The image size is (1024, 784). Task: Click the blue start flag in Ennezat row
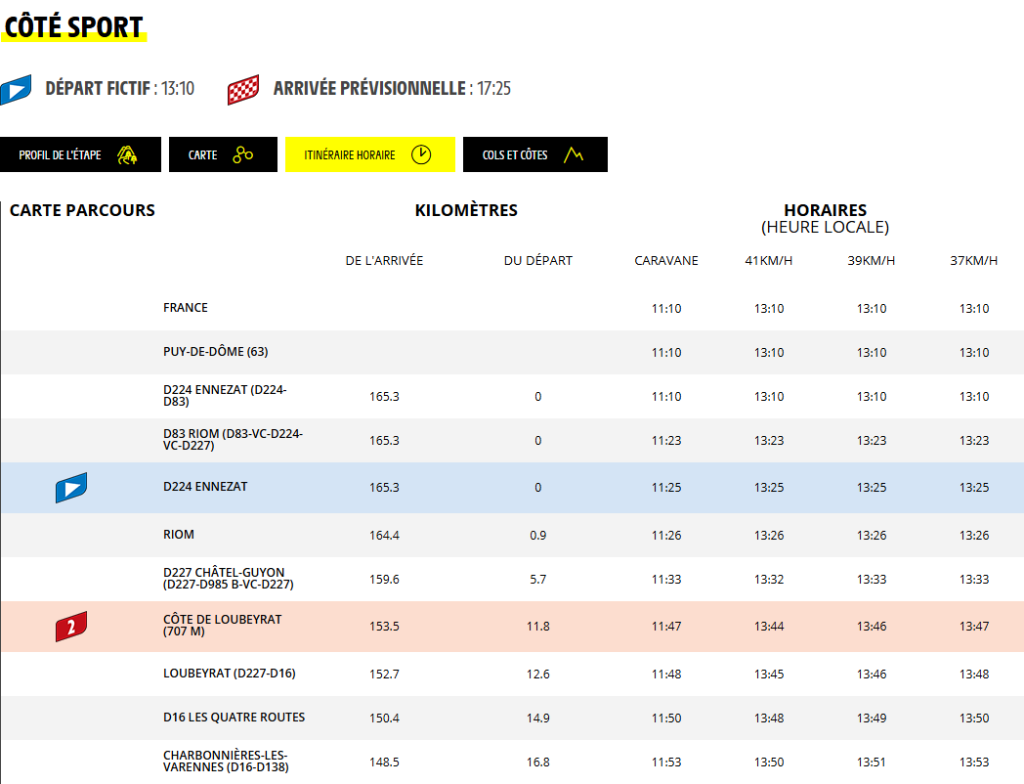point(71,487)
